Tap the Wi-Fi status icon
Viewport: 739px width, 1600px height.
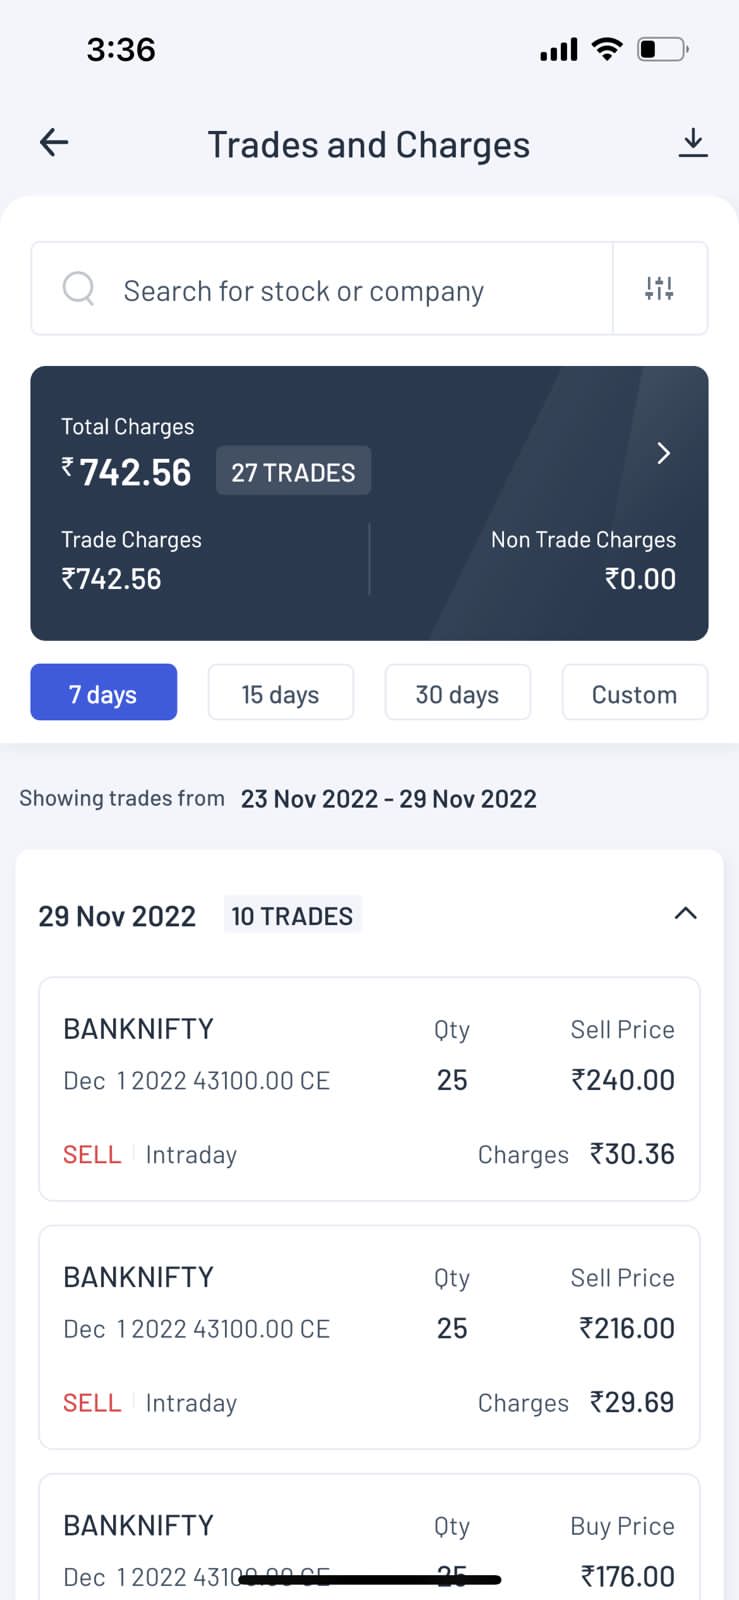click(606, 49)
